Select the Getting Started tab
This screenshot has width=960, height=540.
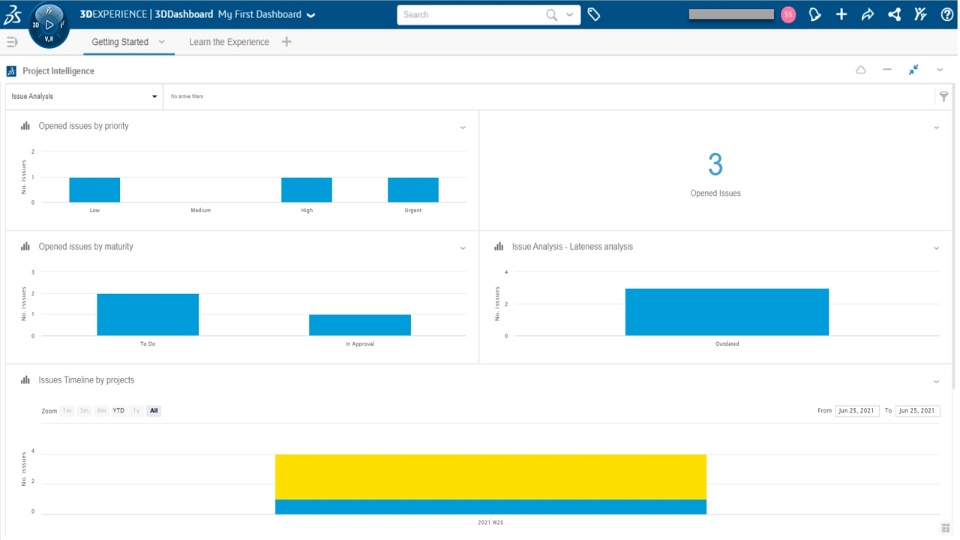(120, 42)
